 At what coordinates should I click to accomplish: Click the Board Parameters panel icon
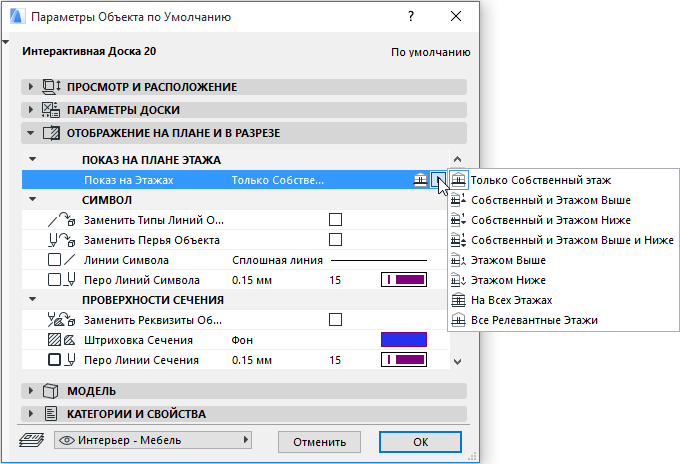point(51,110)
